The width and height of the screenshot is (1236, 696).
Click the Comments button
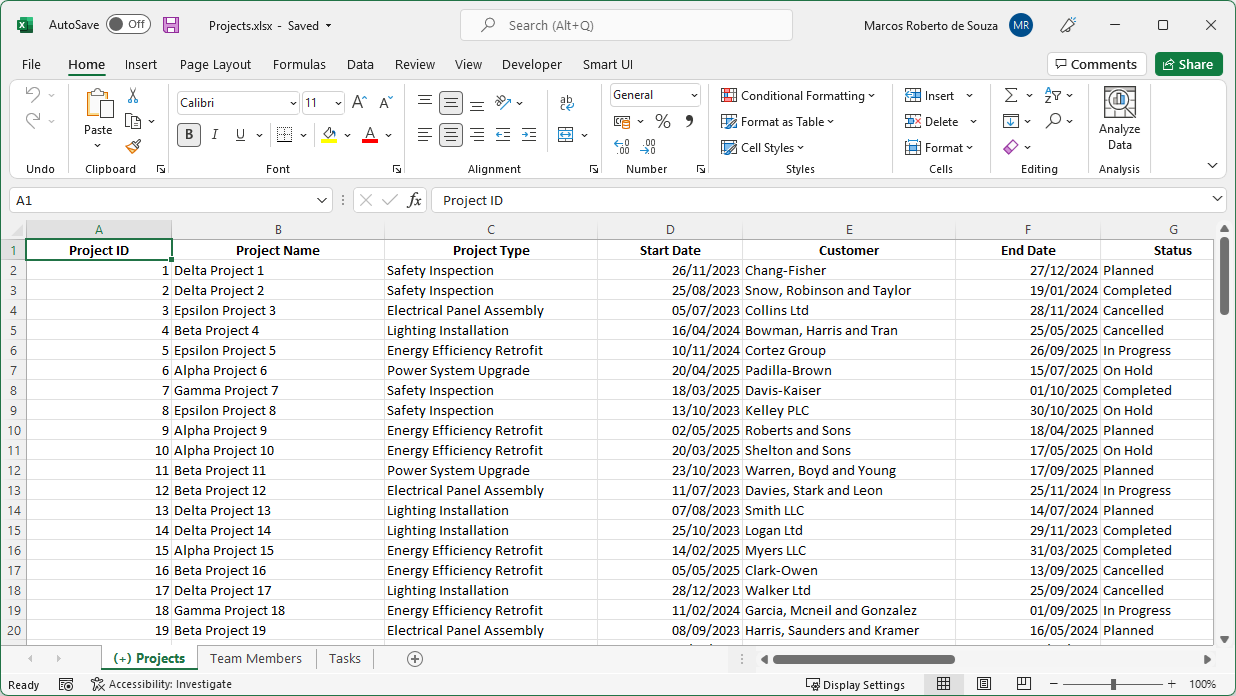click(1096, 64)
